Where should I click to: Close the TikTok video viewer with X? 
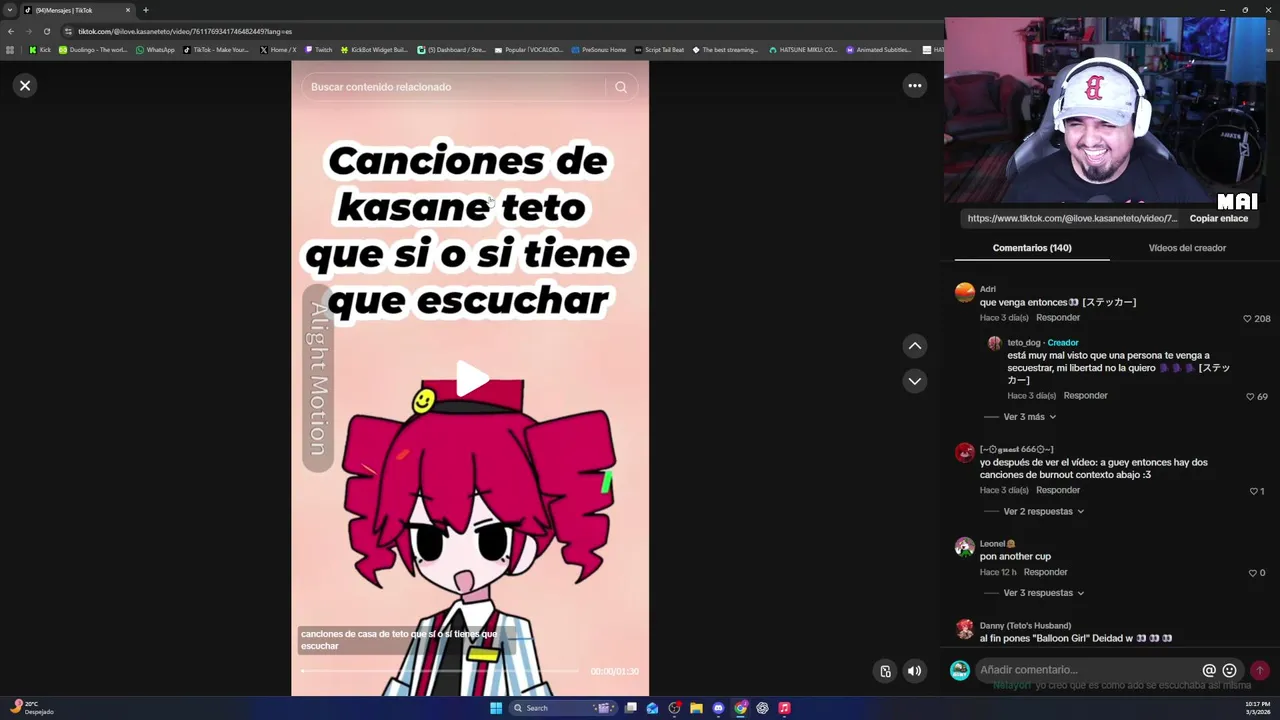coord(25,86)
